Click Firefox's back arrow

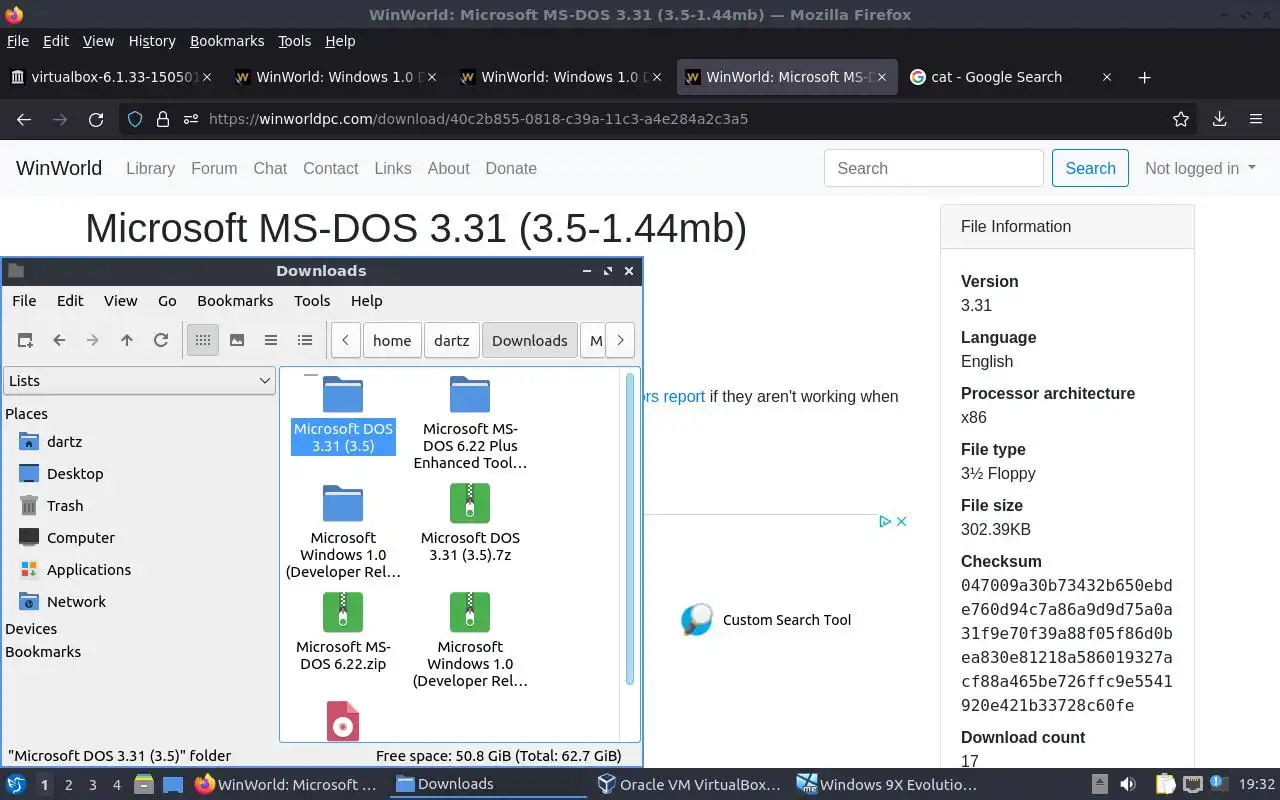[x=24, y=119]
